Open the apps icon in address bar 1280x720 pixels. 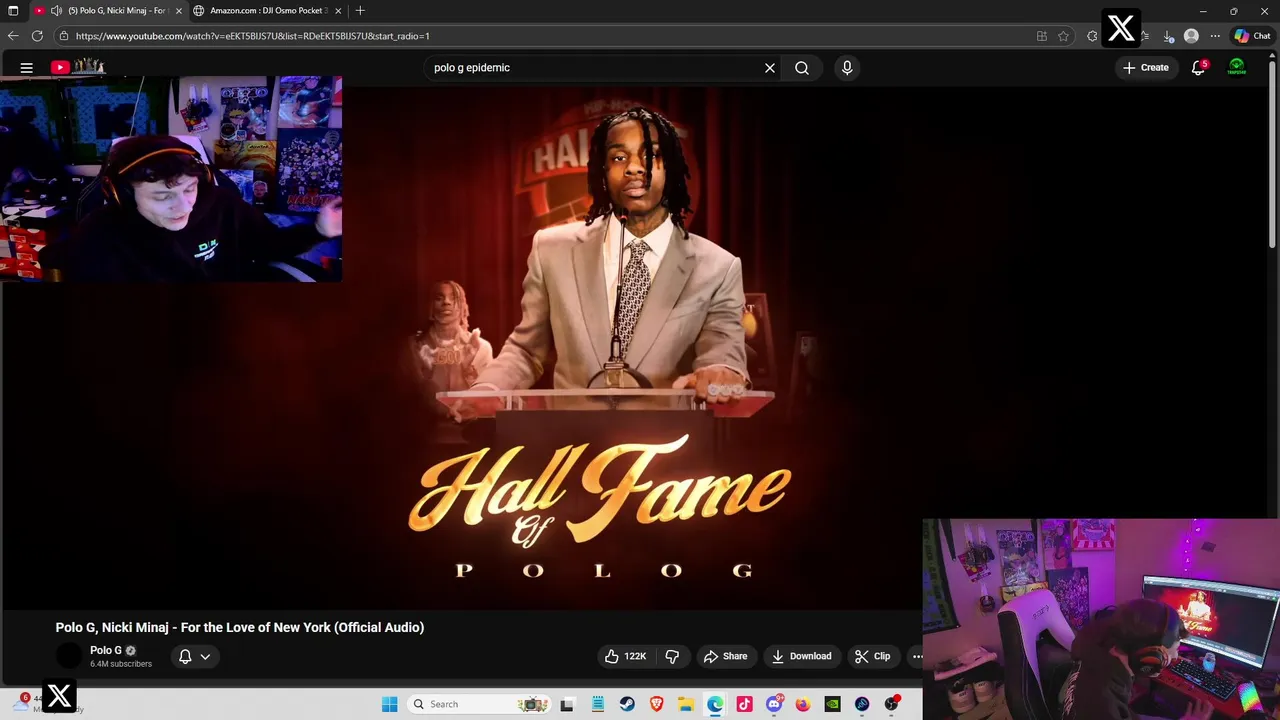1041,36
